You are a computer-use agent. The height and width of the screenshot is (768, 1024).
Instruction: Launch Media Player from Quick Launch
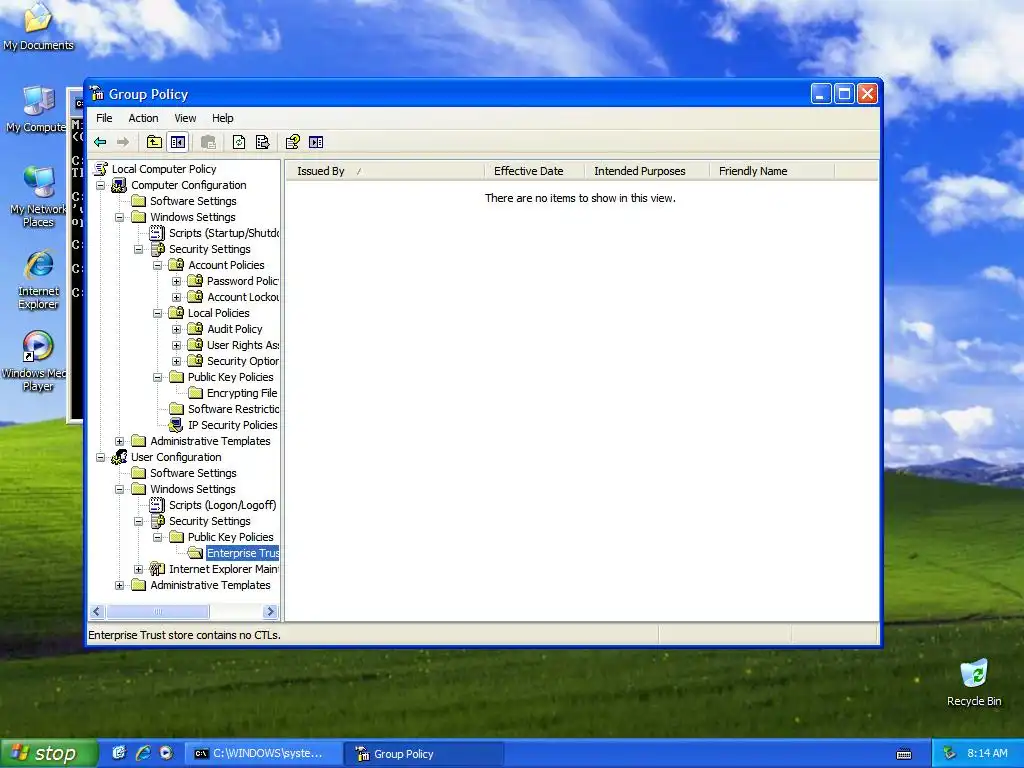pyautogui.click(x=166, y=753)
